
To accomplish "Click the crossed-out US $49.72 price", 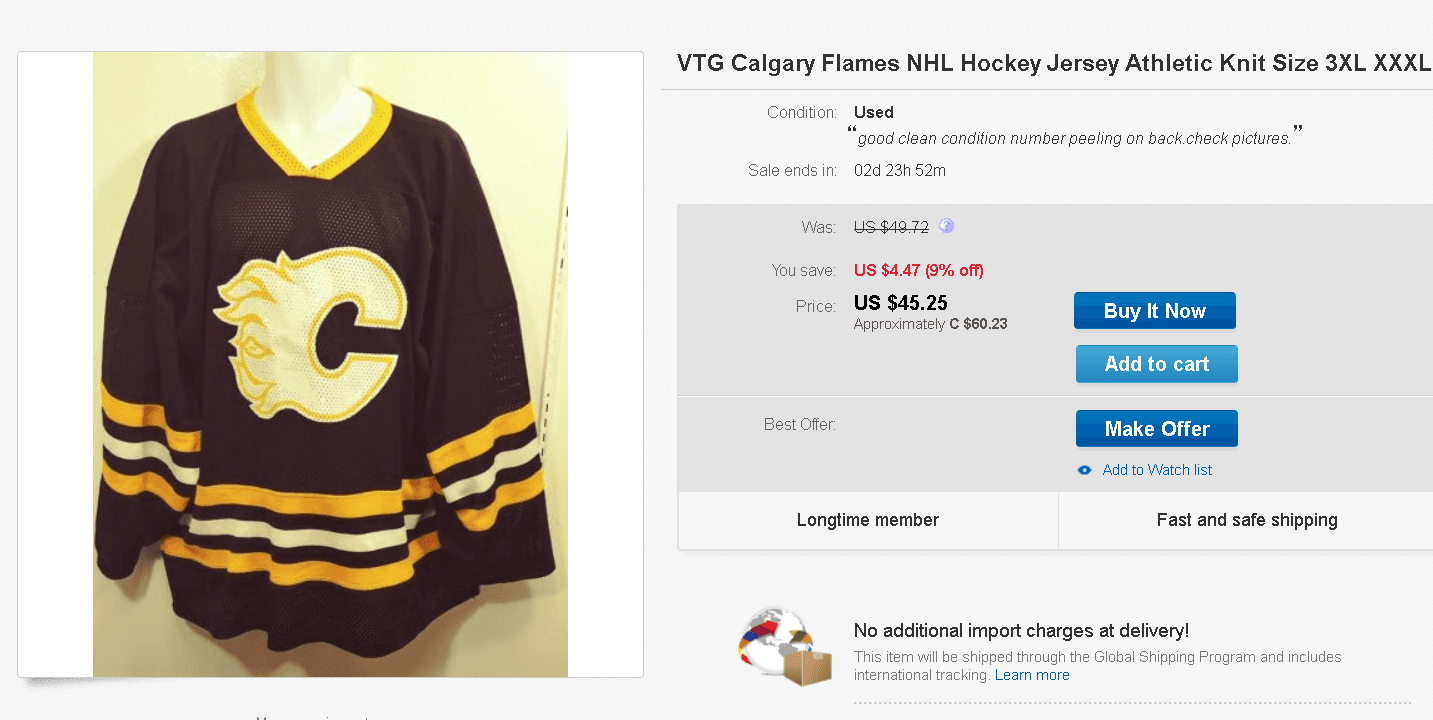I will coord(891,227).
